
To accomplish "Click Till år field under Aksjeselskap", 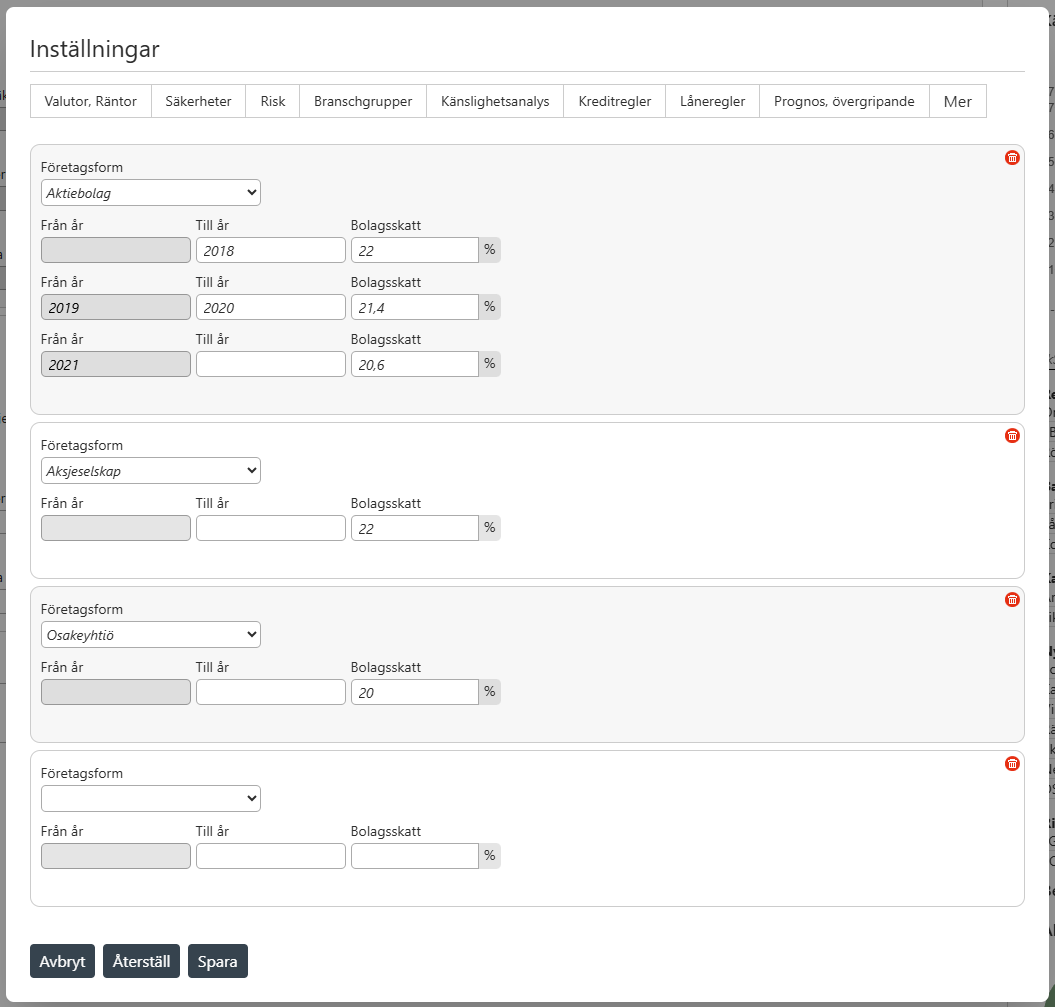I will (x=271, y=528).
